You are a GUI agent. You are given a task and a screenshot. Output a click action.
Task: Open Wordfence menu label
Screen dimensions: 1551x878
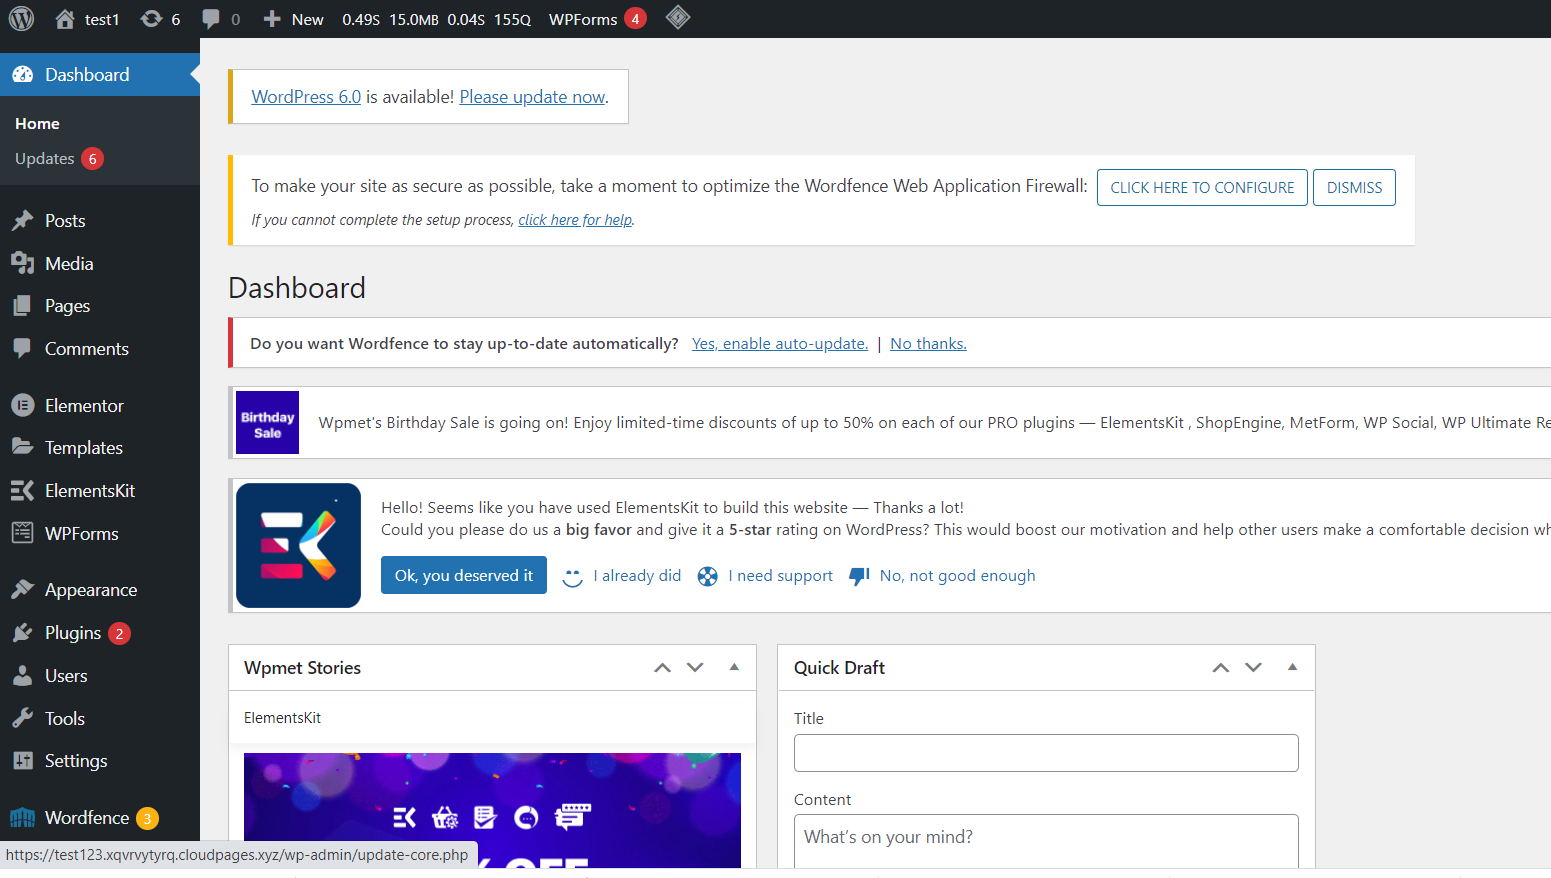pos(87,818)
